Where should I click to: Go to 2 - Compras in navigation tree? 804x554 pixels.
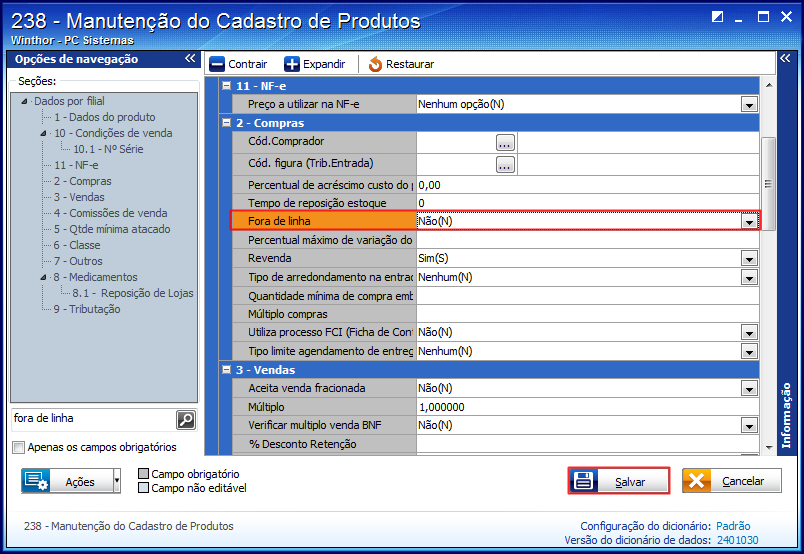[83, 181]
